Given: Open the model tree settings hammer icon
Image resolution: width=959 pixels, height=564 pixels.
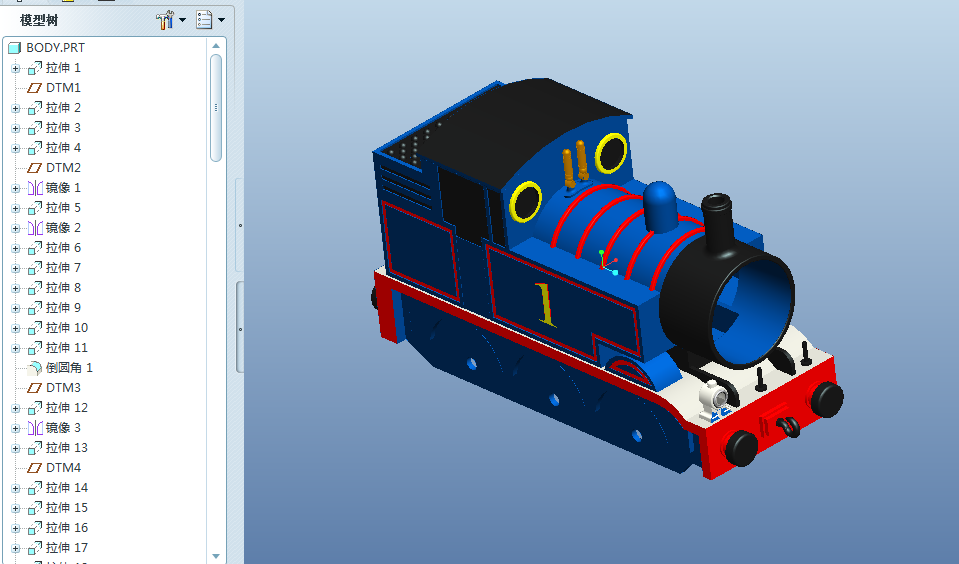Looking at the screenshot, I should tap(164, 20).
